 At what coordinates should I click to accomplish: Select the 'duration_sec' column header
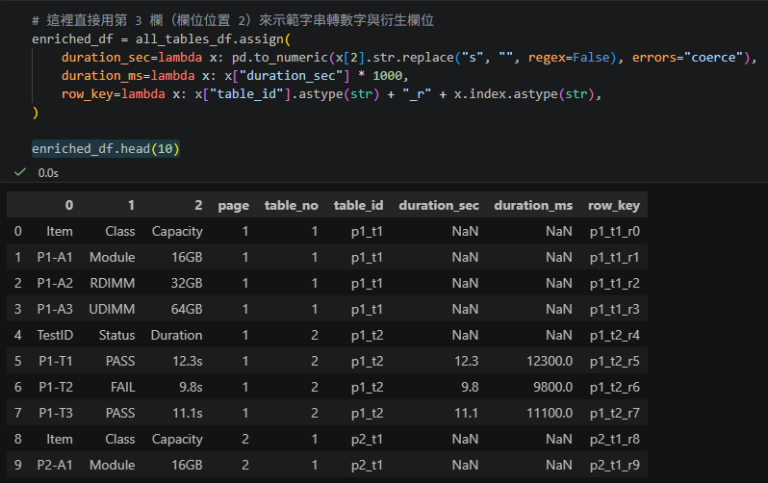pyautogui.click(x=439, y=205)
